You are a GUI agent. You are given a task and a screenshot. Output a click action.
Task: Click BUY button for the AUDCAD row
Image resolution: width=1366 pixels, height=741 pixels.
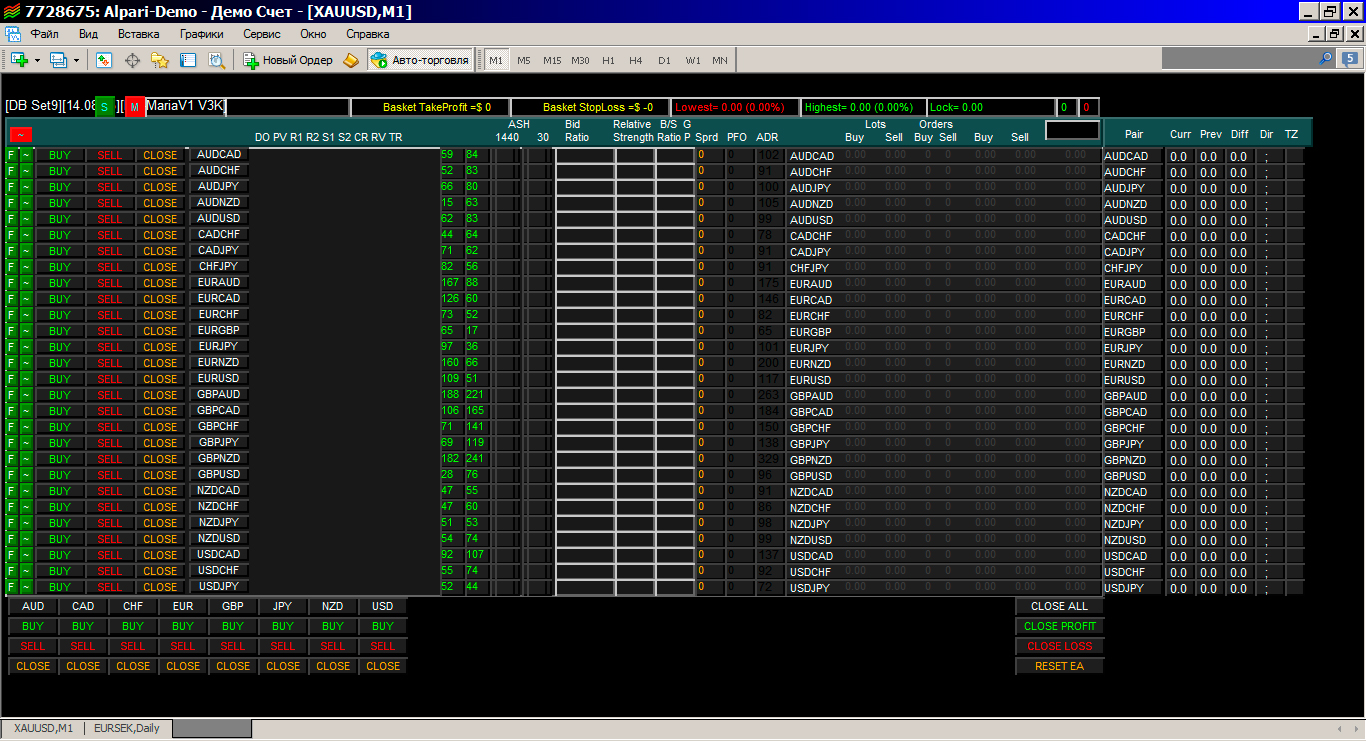[60, 155]
